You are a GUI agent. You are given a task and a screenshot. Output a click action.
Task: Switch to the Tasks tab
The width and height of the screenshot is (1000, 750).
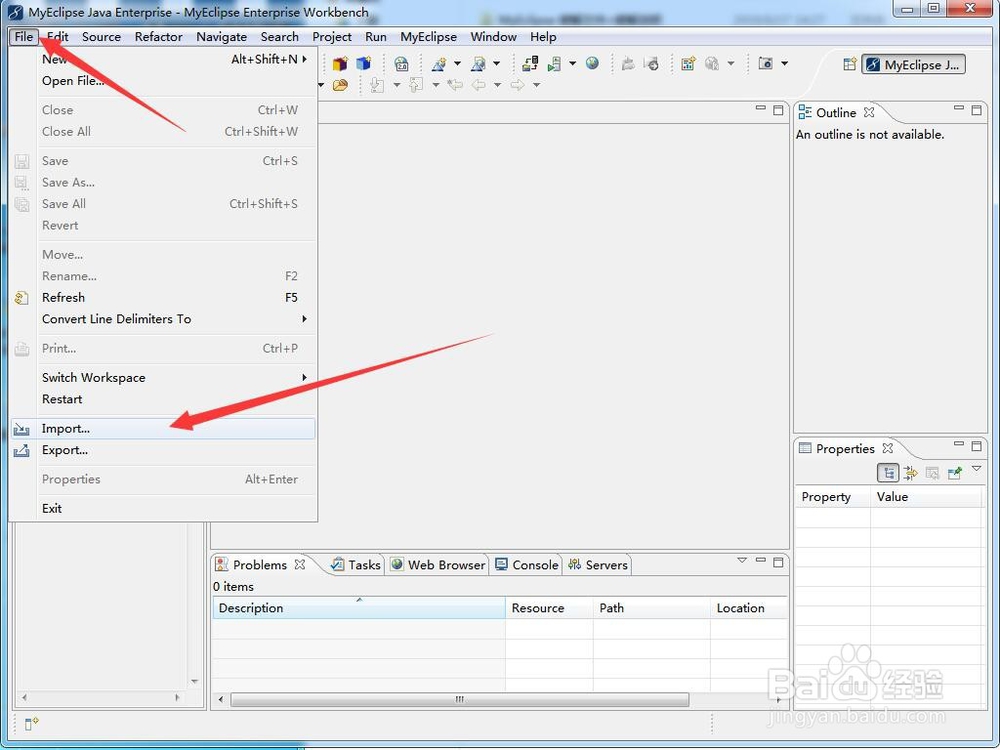pyautogui.click(x=356, y=564)
